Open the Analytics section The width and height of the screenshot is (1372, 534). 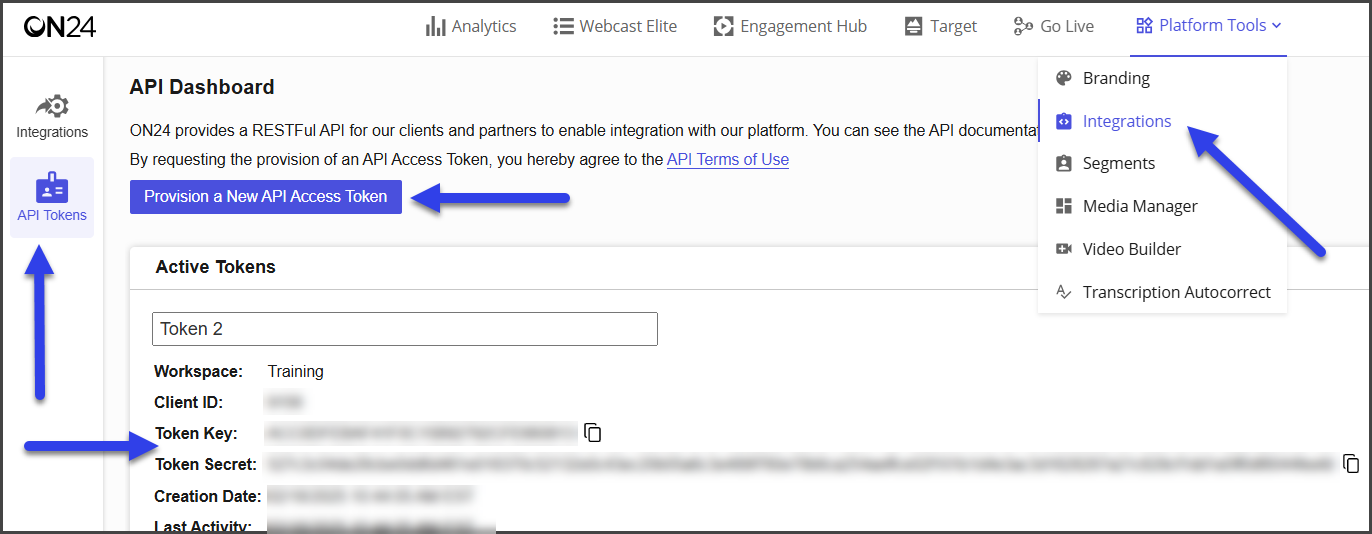point(471,26)
